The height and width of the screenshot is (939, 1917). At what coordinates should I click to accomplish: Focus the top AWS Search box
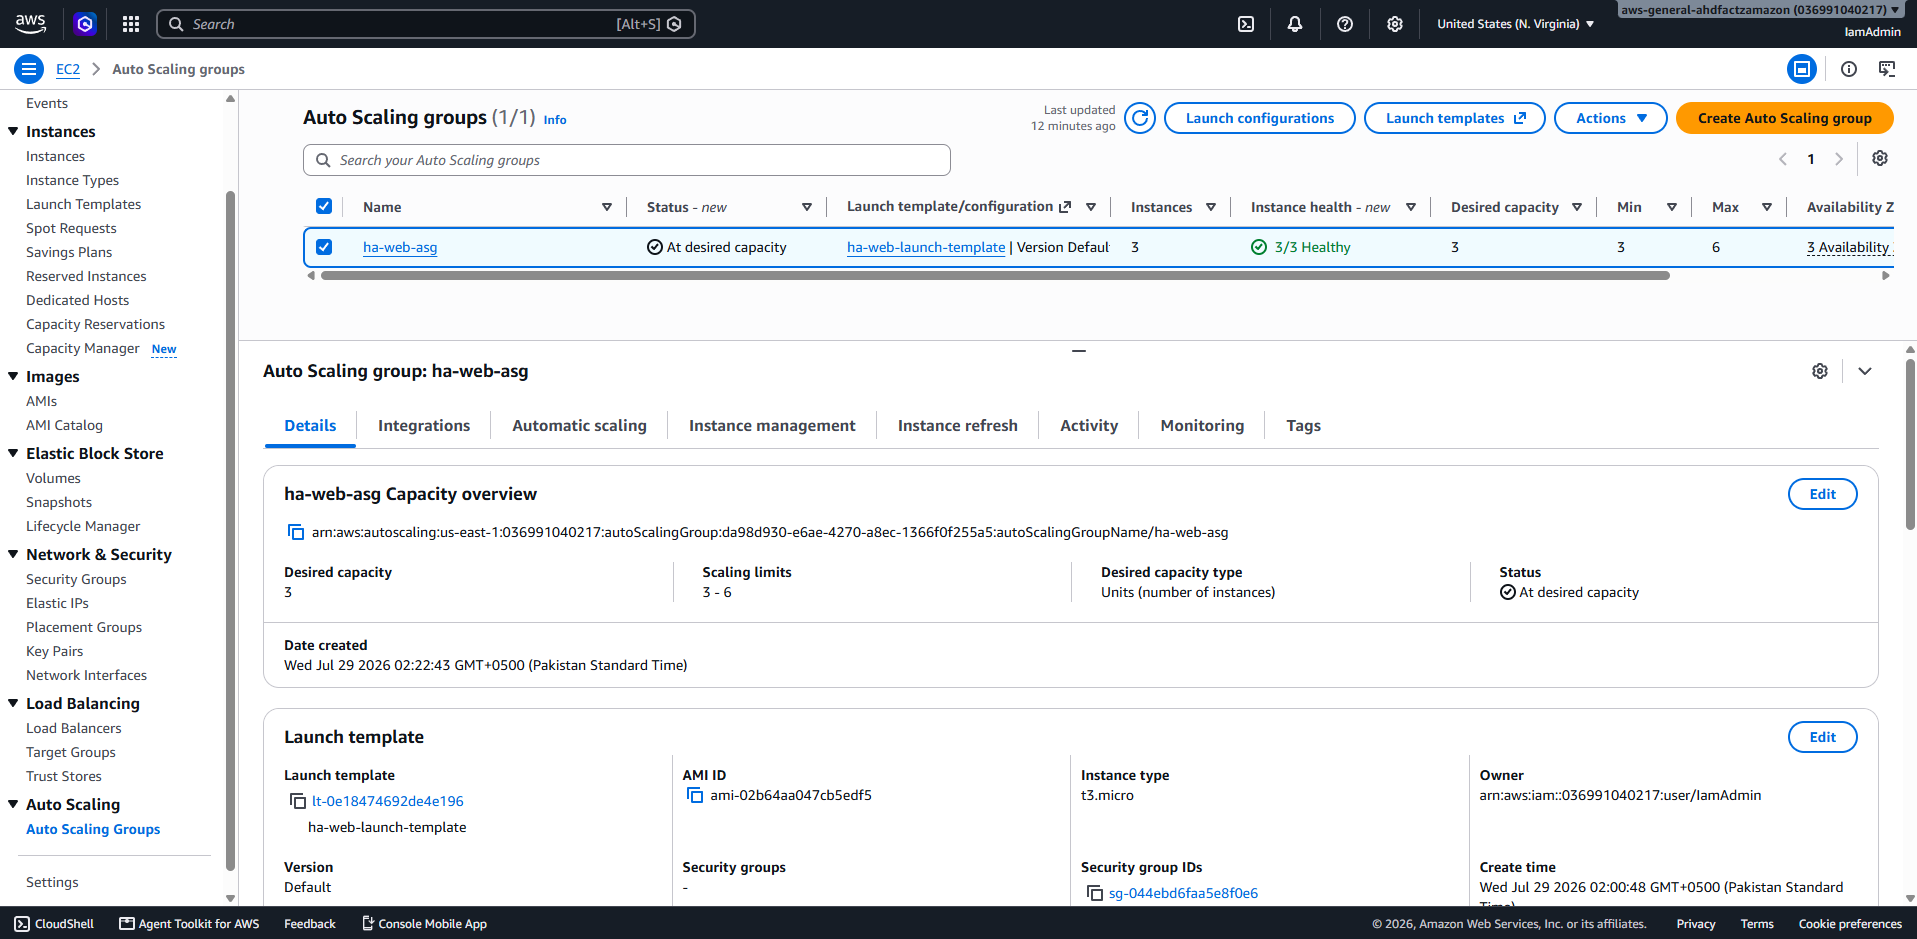(x=425, y=24)
